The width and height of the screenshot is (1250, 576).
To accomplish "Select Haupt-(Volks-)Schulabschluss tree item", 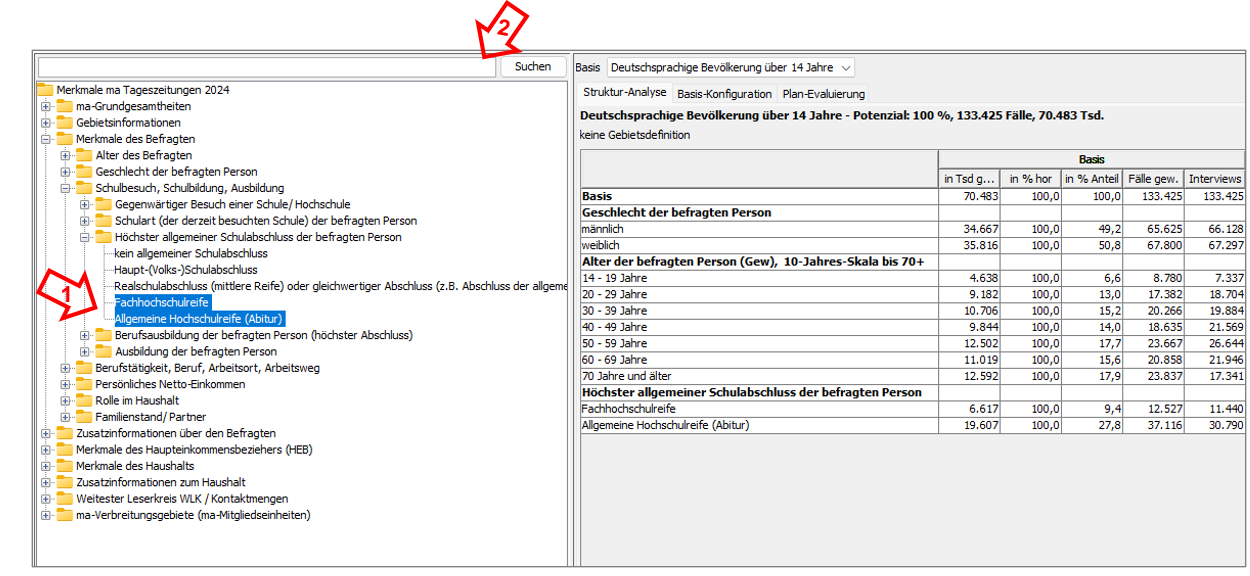I will point(186,270).
